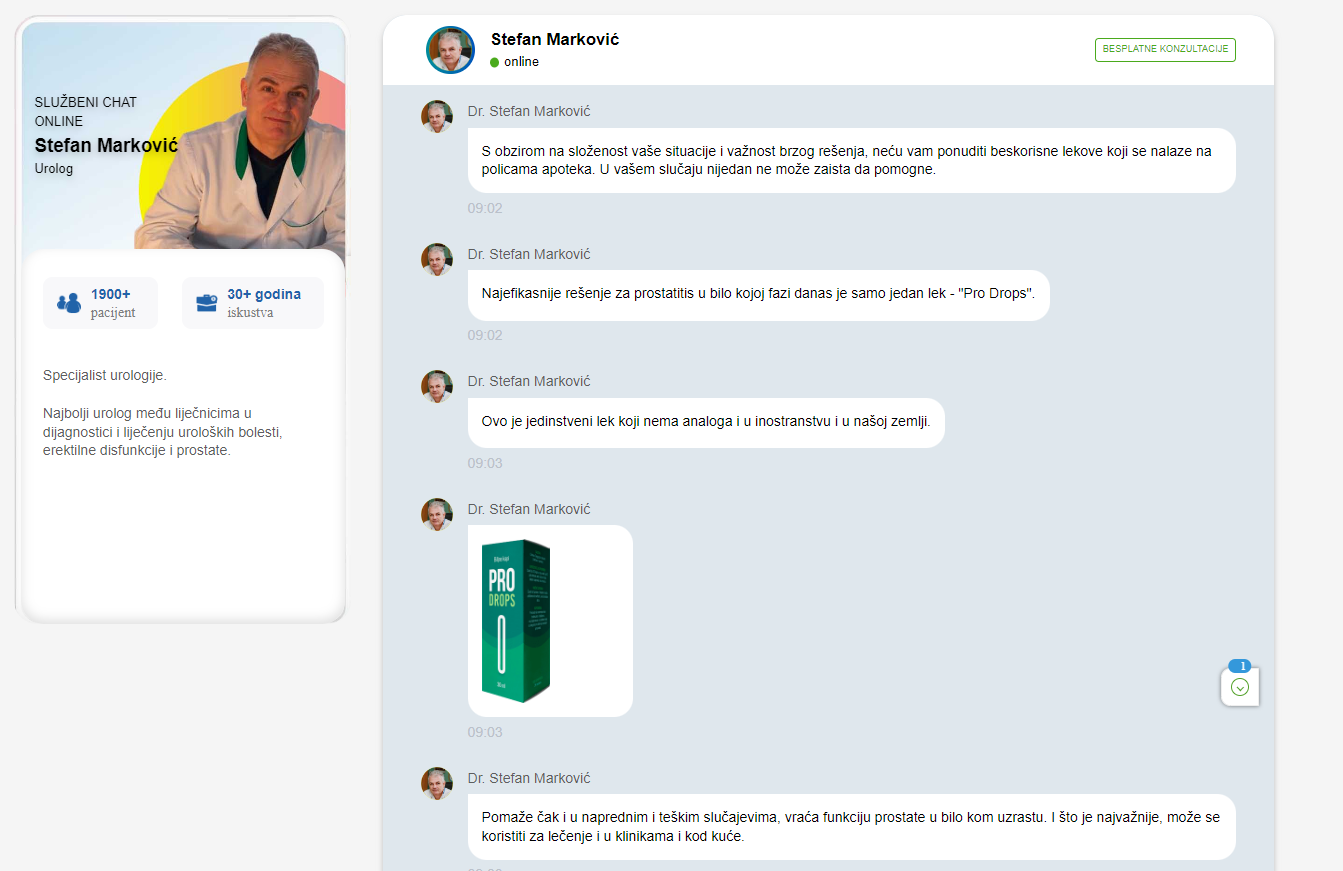The image size is (1343, 871).
Task: Click the 09:02 timestamp under the first message
Action: pos(485,209)
